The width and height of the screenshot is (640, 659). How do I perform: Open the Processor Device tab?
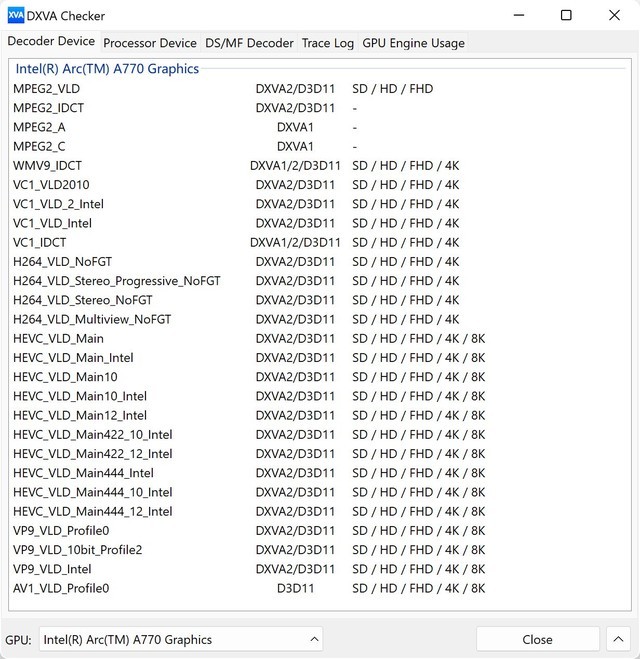coord(150,43)
